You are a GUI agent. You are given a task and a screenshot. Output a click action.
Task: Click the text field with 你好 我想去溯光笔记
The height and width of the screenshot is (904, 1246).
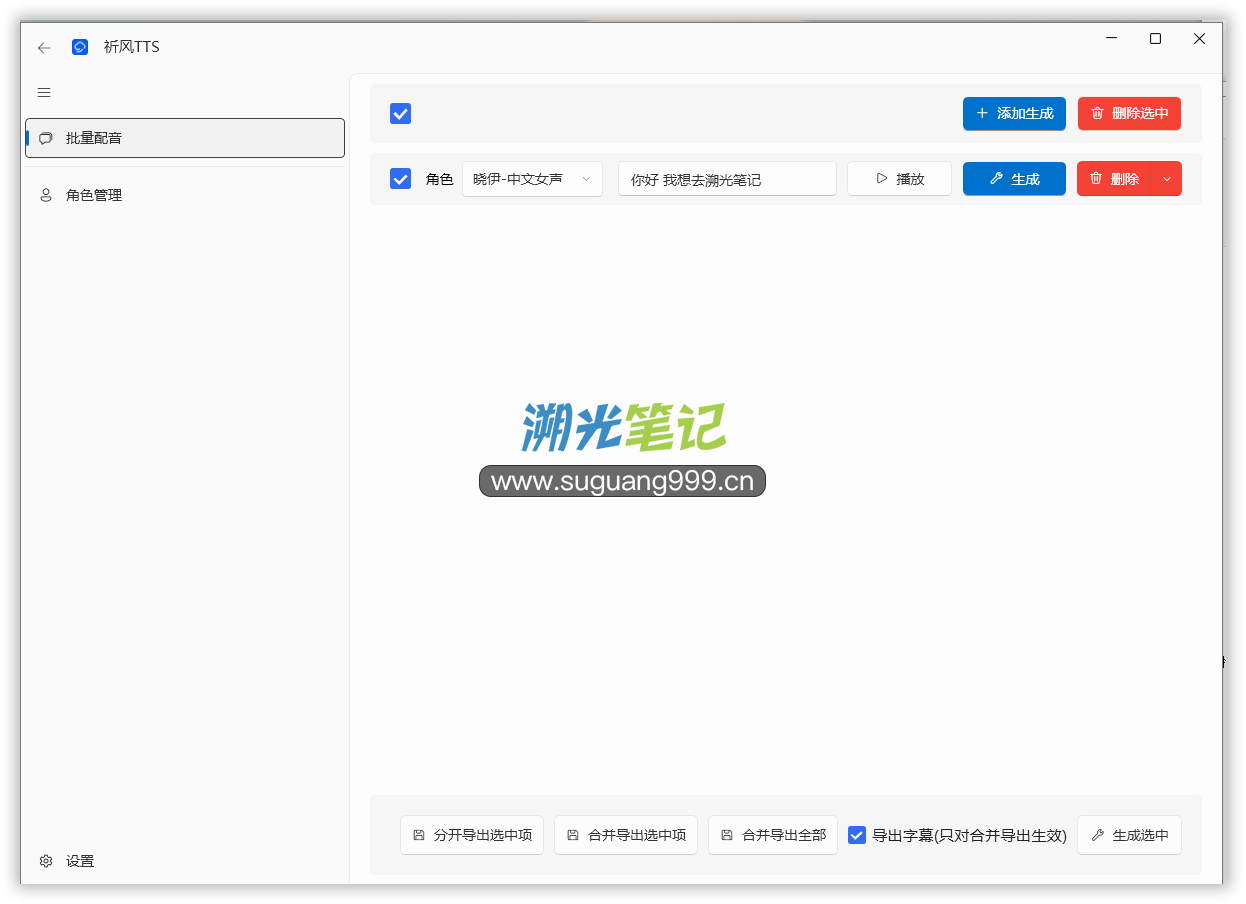pyautogui.click(x=727, y=179)
